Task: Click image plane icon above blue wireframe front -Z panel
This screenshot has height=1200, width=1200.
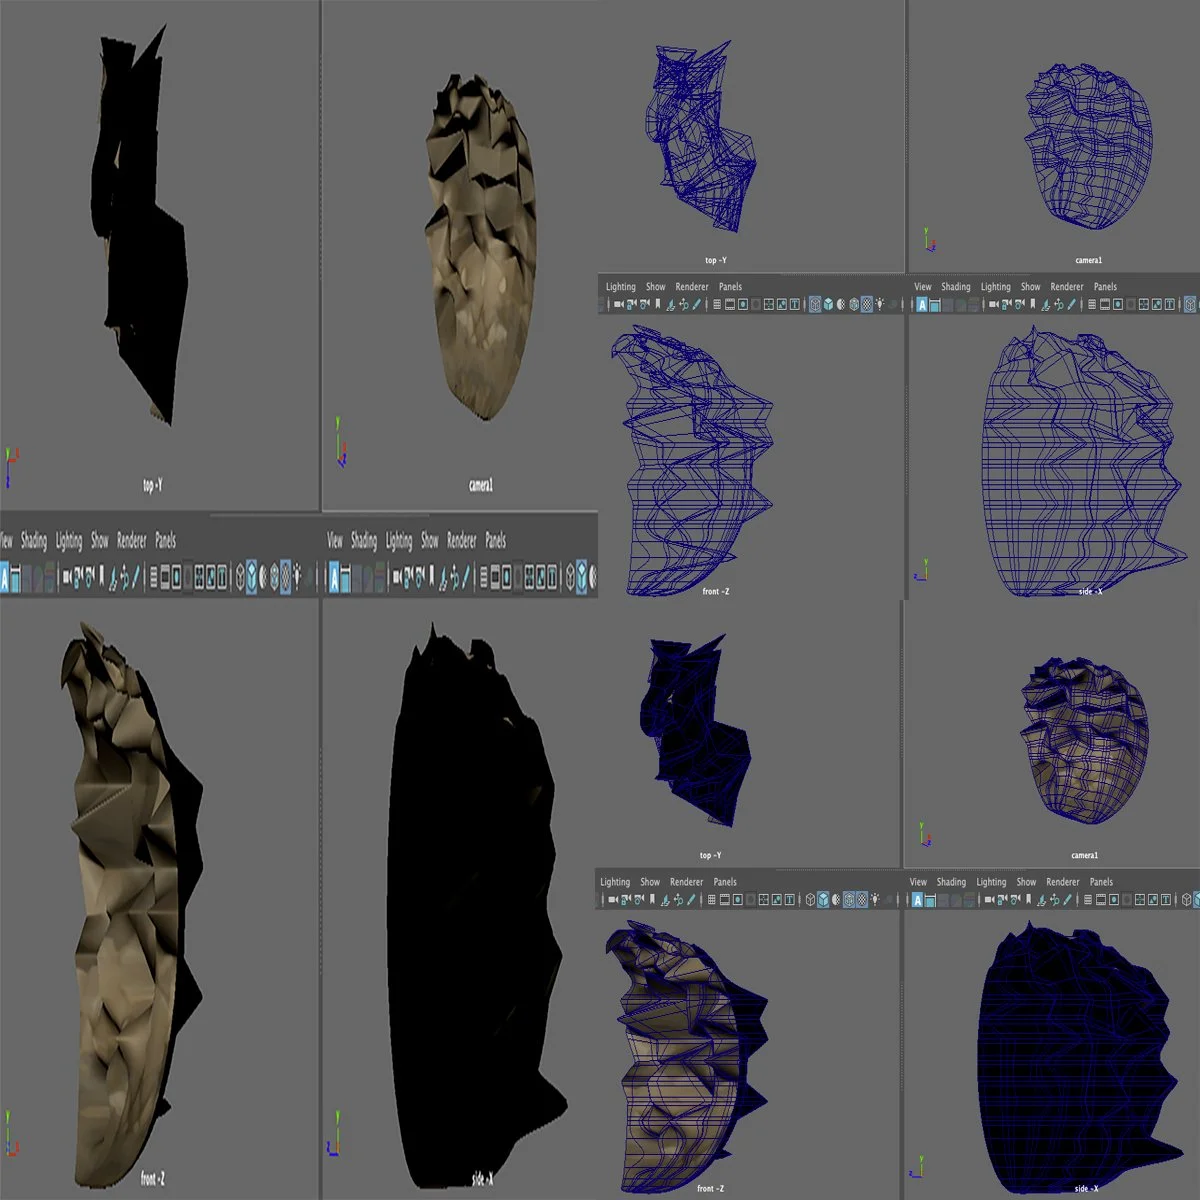Action: click(x=670, y=305)
